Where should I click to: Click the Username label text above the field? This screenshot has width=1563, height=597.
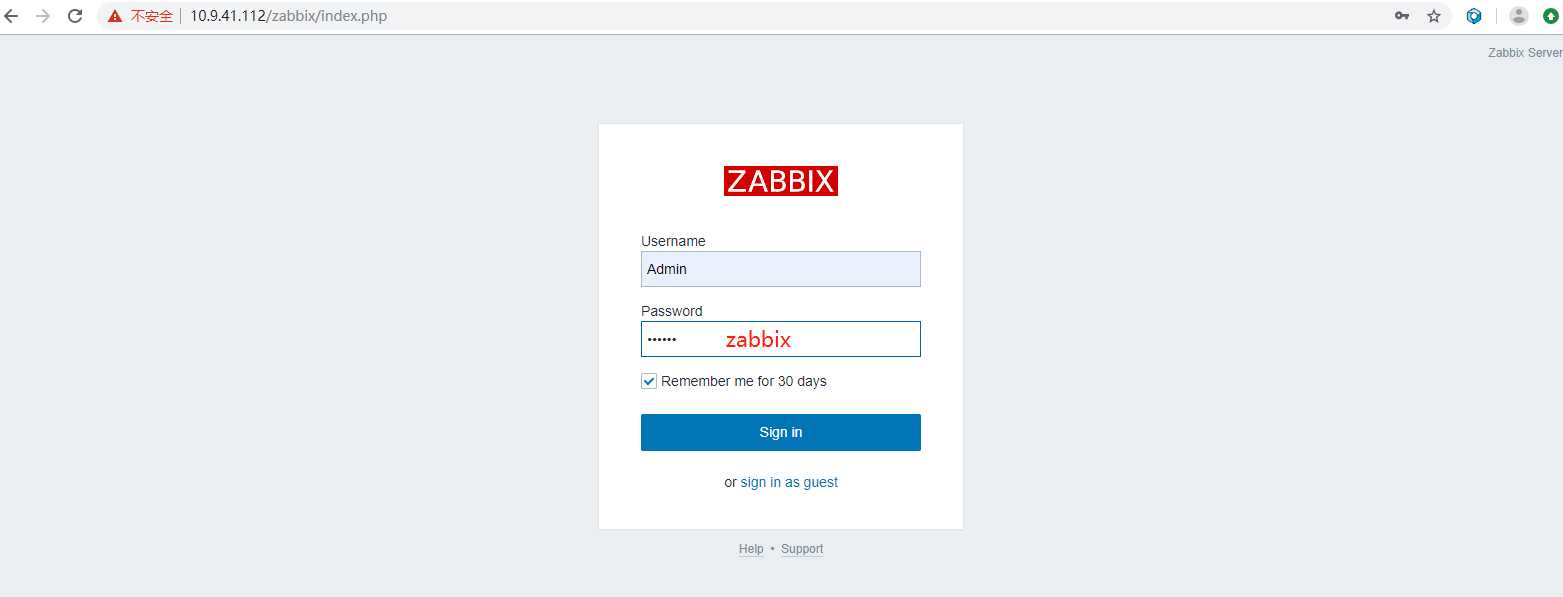[x=673, y=241]
